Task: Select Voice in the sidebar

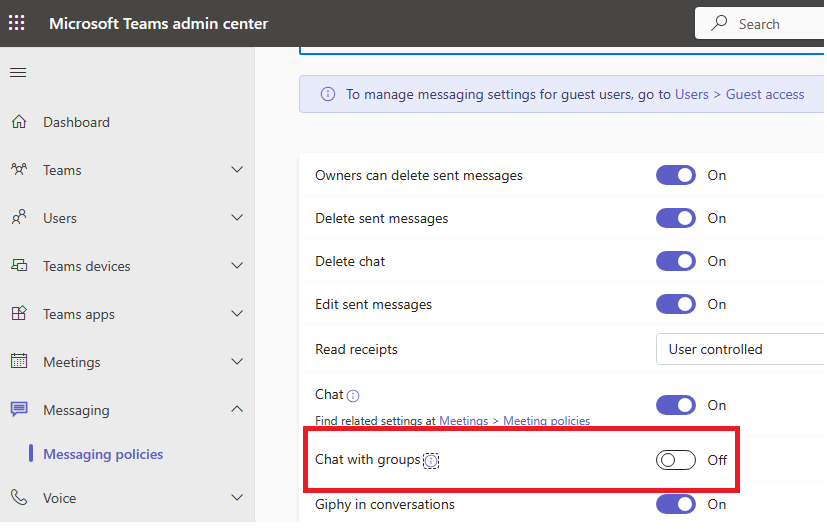Action: pyautogui.click(x=60, y=498)
